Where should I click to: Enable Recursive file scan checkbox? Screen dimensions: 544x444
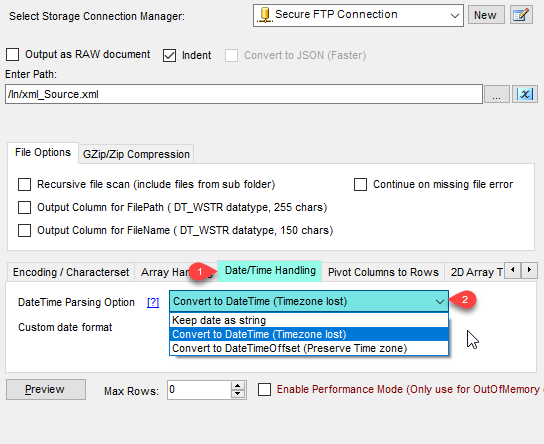click(24, 185)
